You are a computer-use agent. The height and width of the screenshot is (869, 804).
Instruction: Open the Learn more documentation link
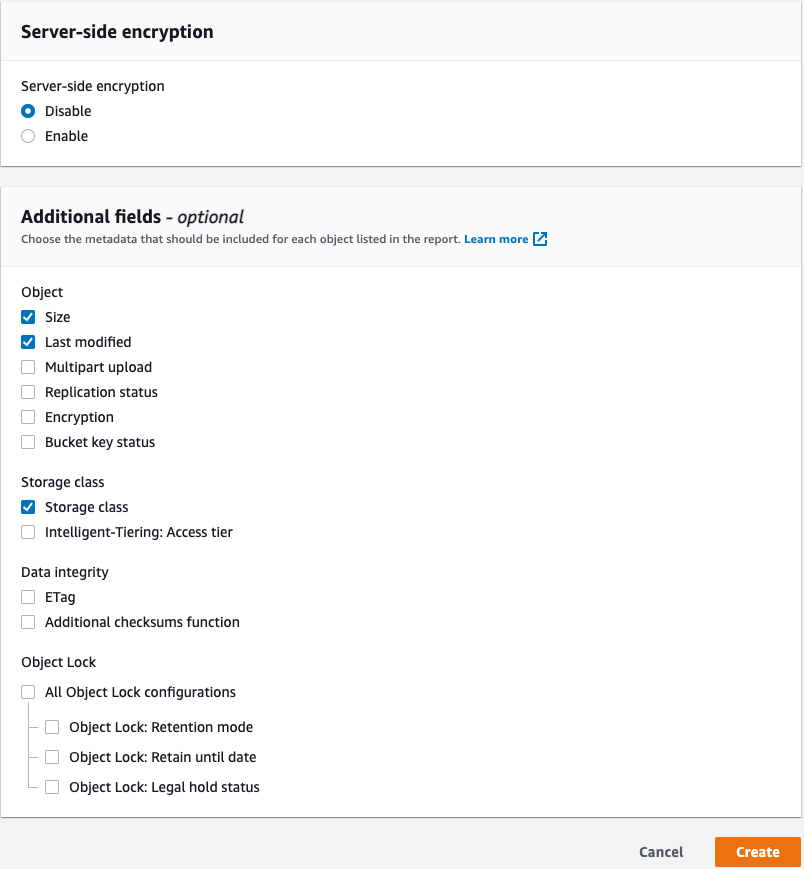(x=498, y=239)
